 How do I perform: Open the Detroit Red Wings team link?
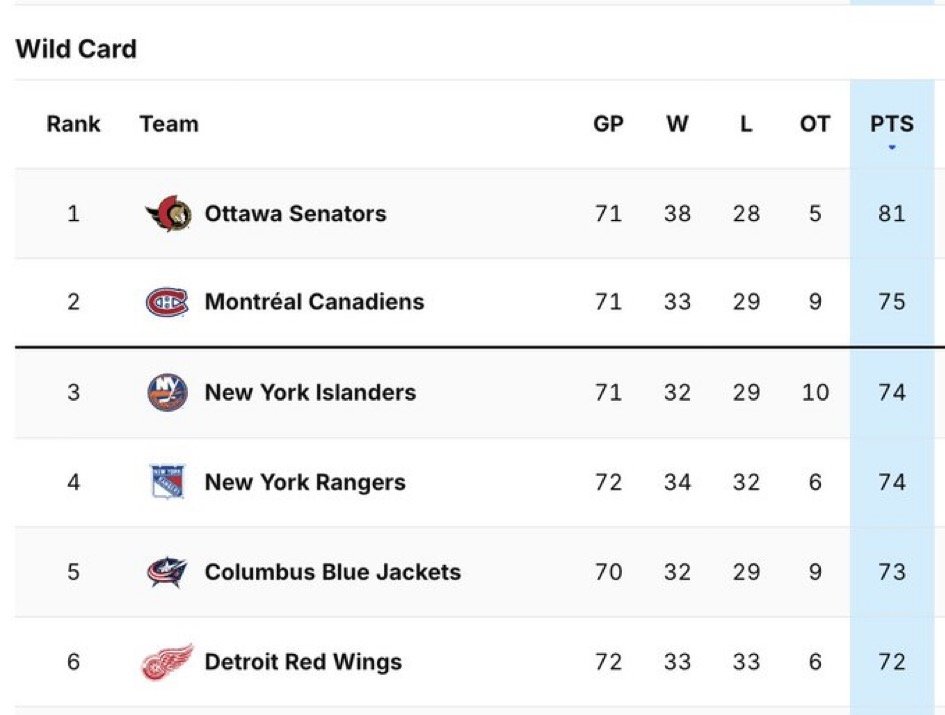point(303,662)
